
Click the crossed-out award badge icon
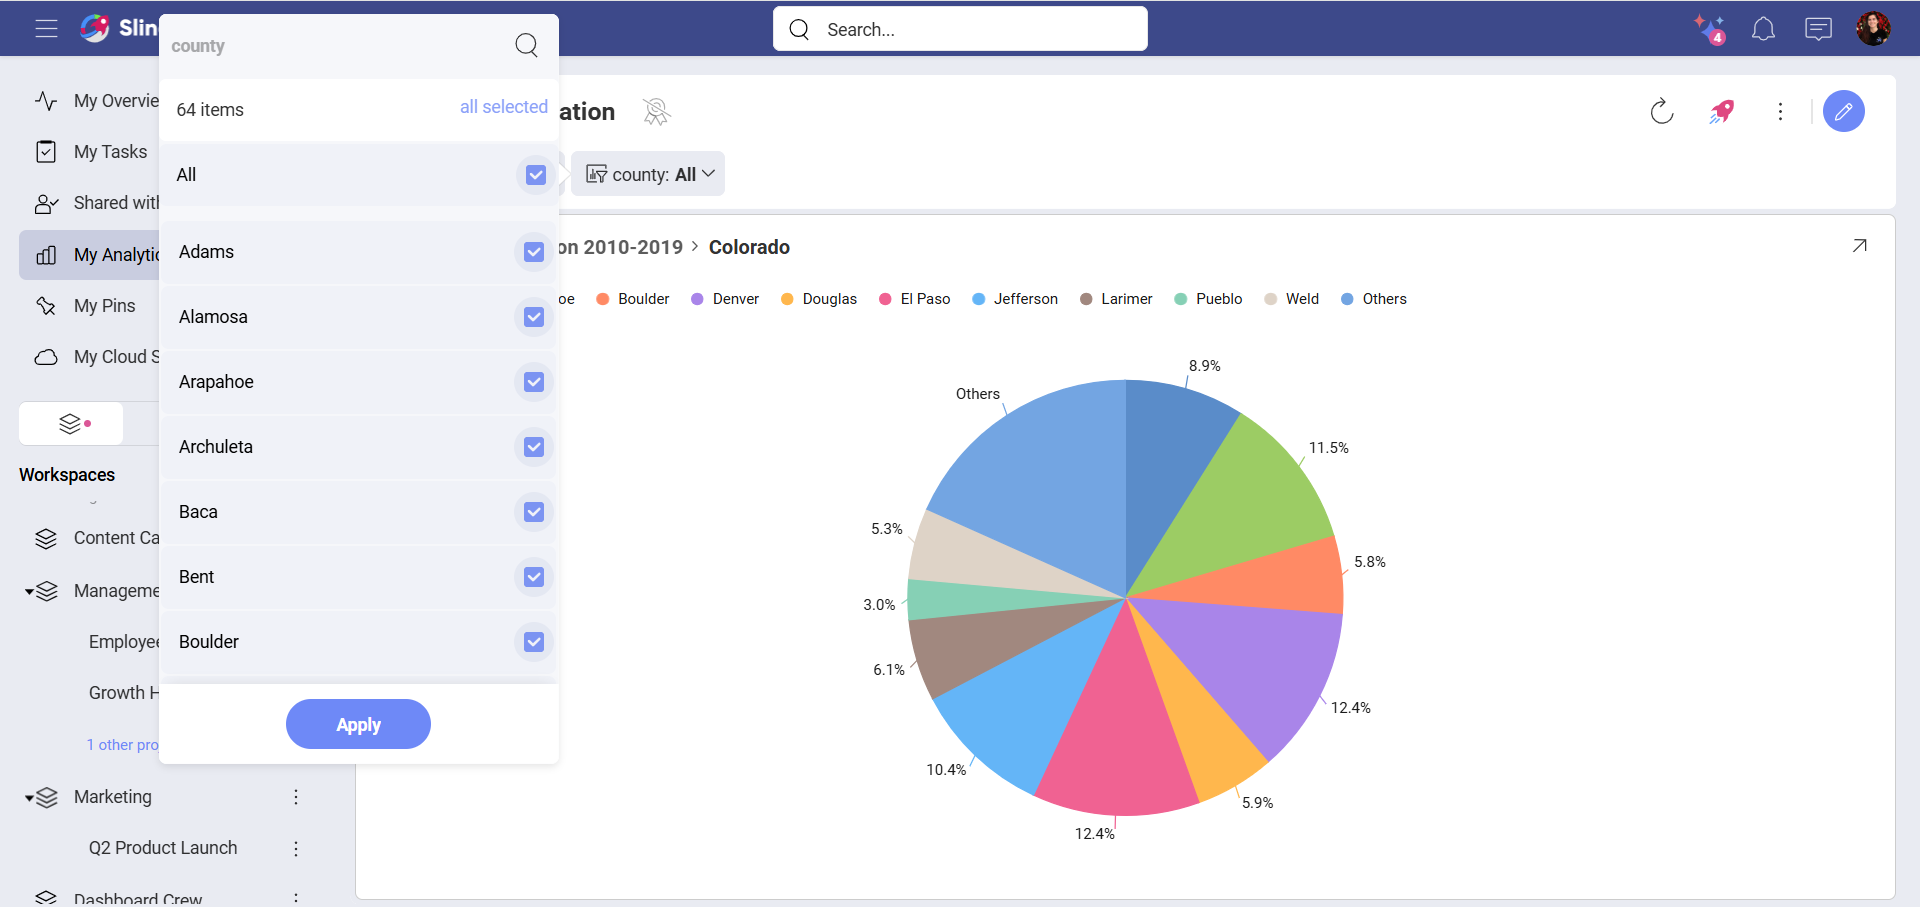656,111
